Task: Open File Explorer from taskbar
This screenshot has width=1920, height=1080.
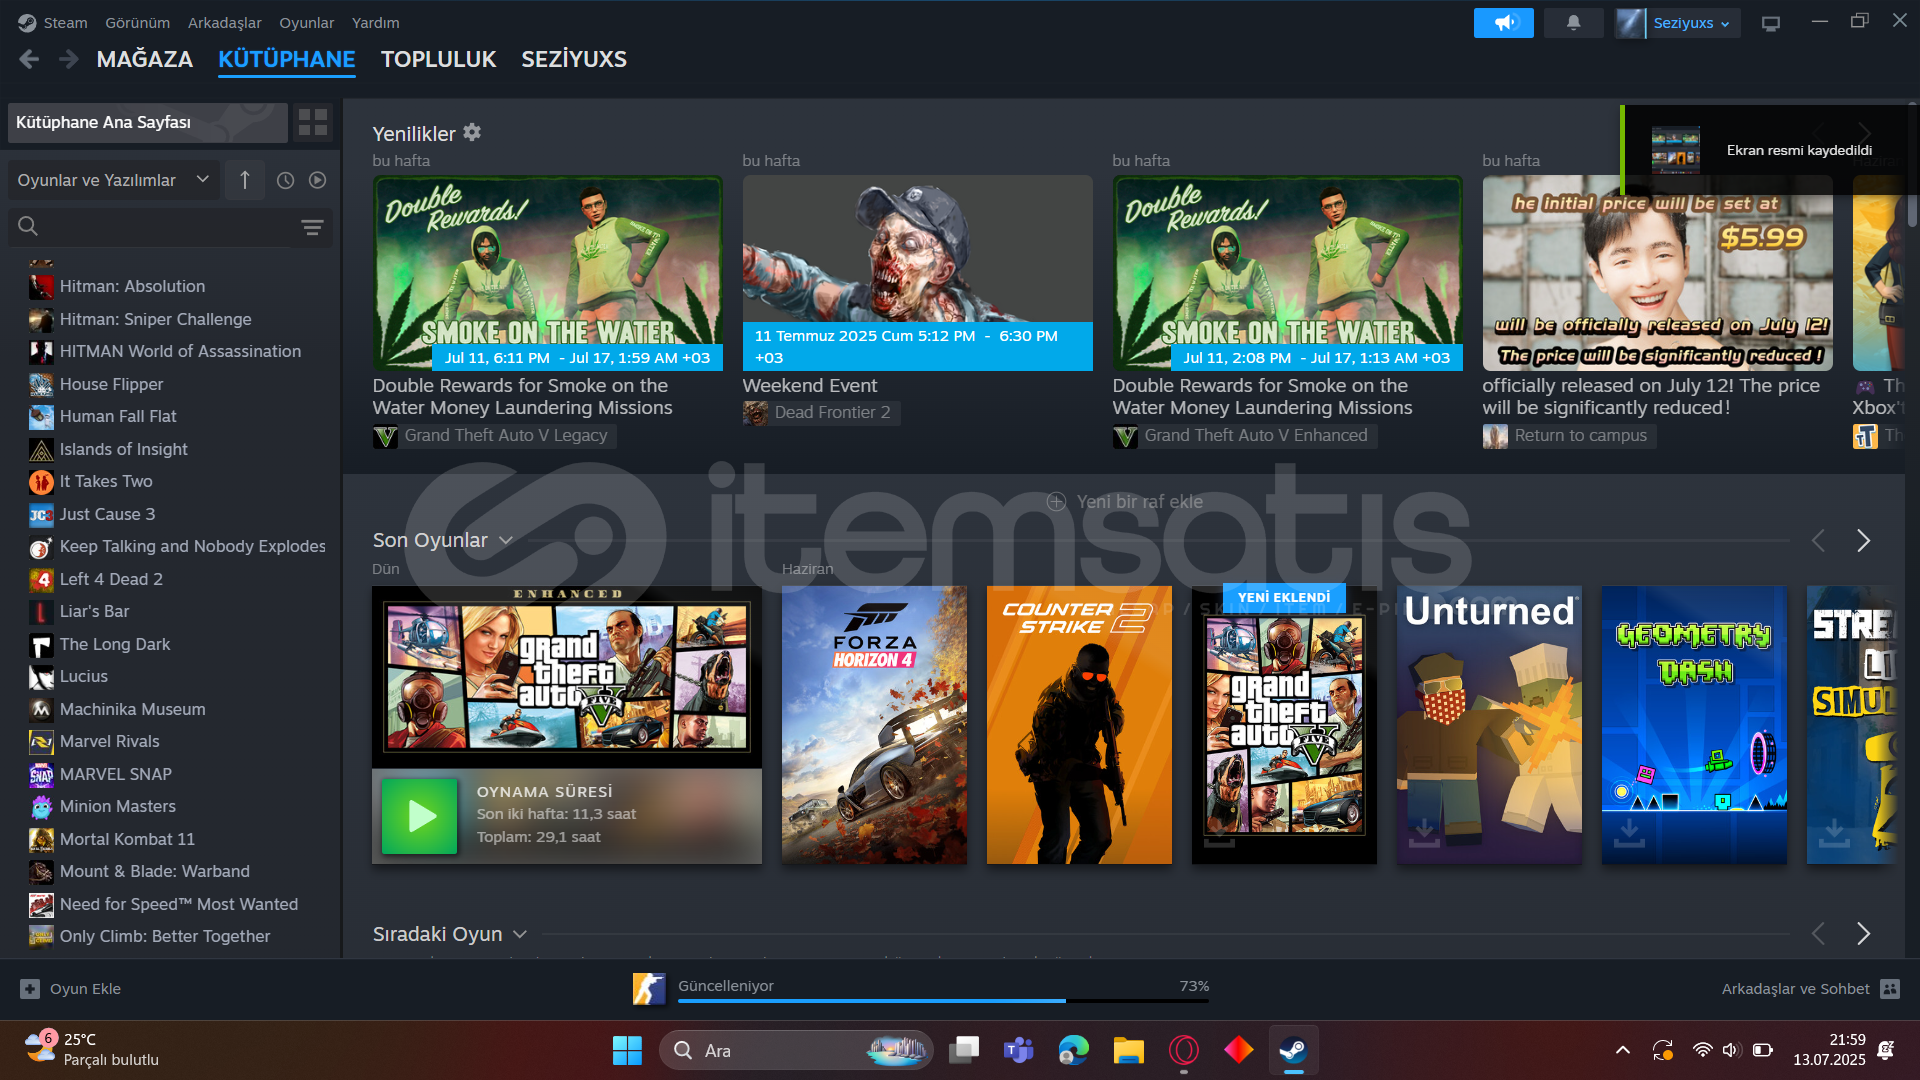Action: 1128,1050
